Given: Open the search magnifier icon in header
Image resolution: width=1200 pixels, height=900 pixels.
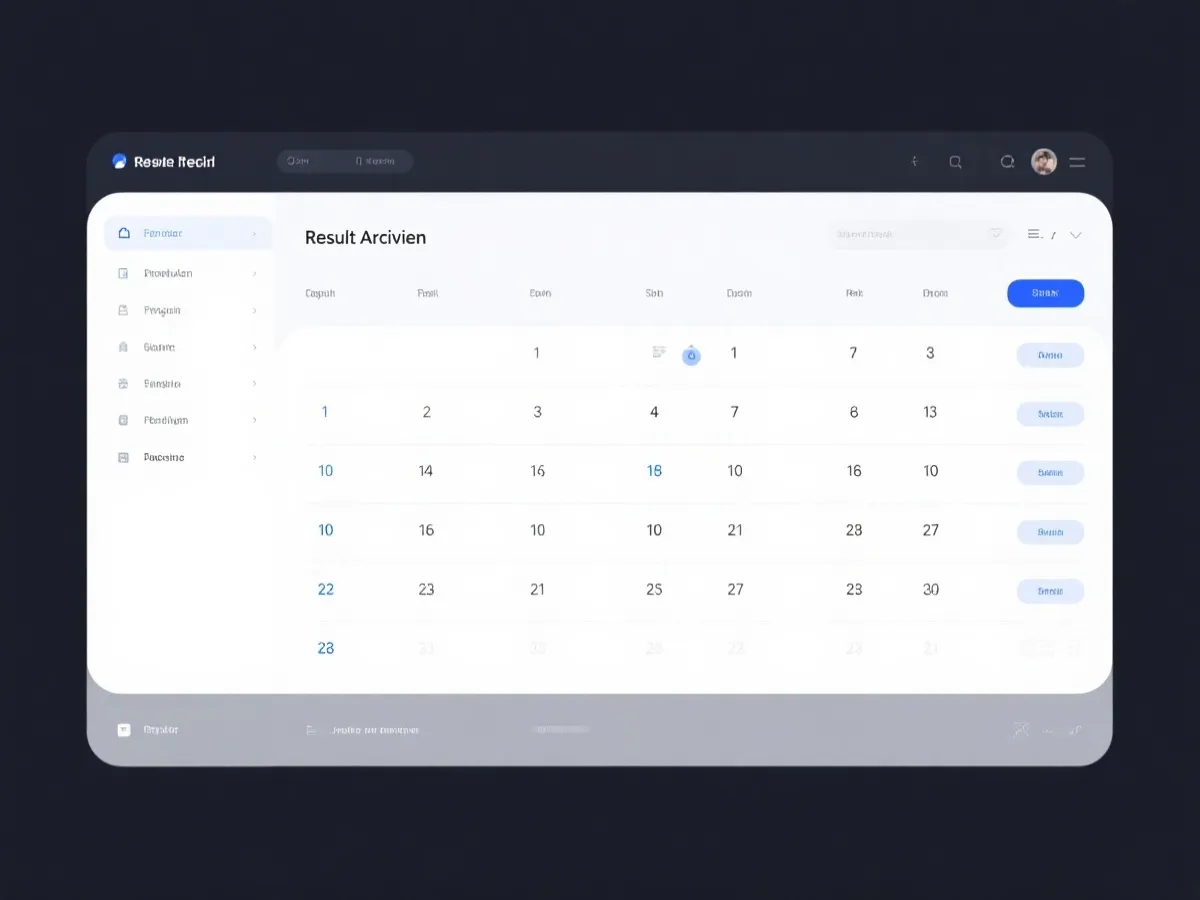Looking at the screenshot, I should 955,162.
